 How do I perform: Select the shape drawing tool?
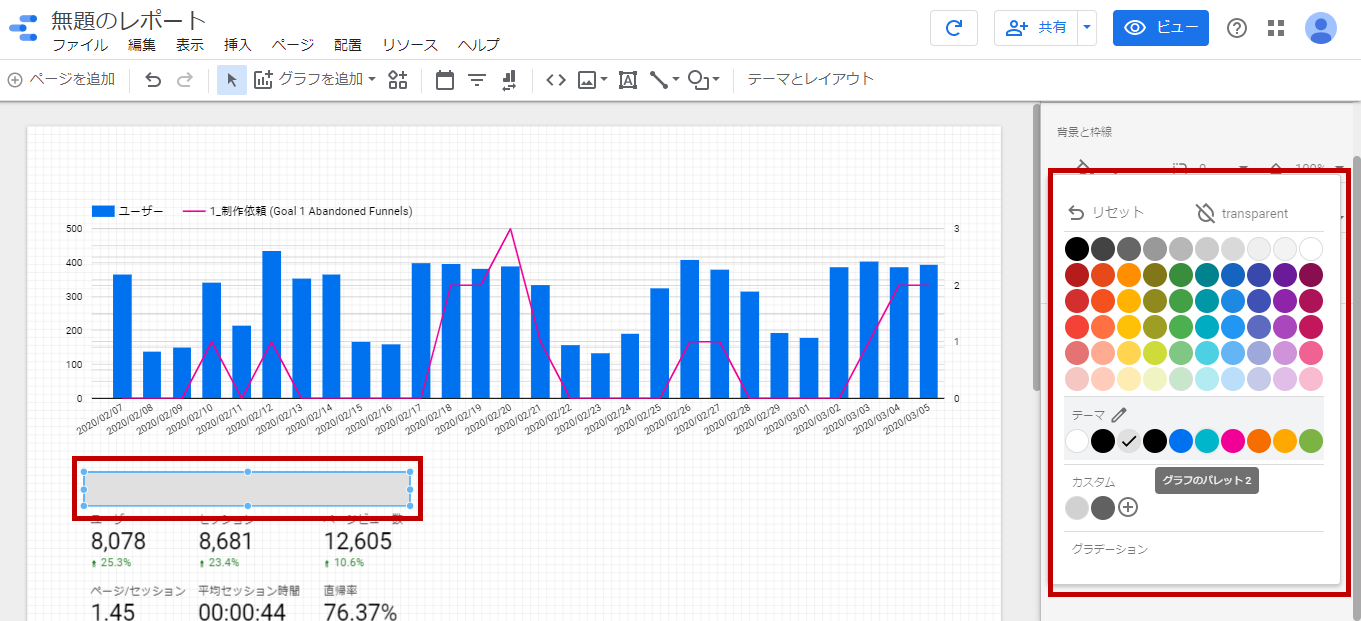pyautogui.click(x=699, y=80)
